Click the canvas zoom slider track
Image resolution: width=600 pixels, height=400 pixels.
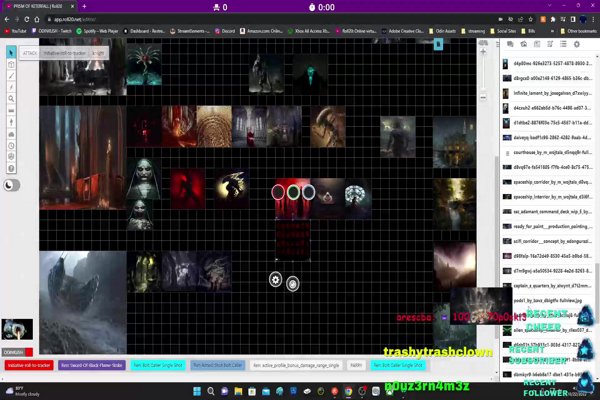(x=483, y=75)
